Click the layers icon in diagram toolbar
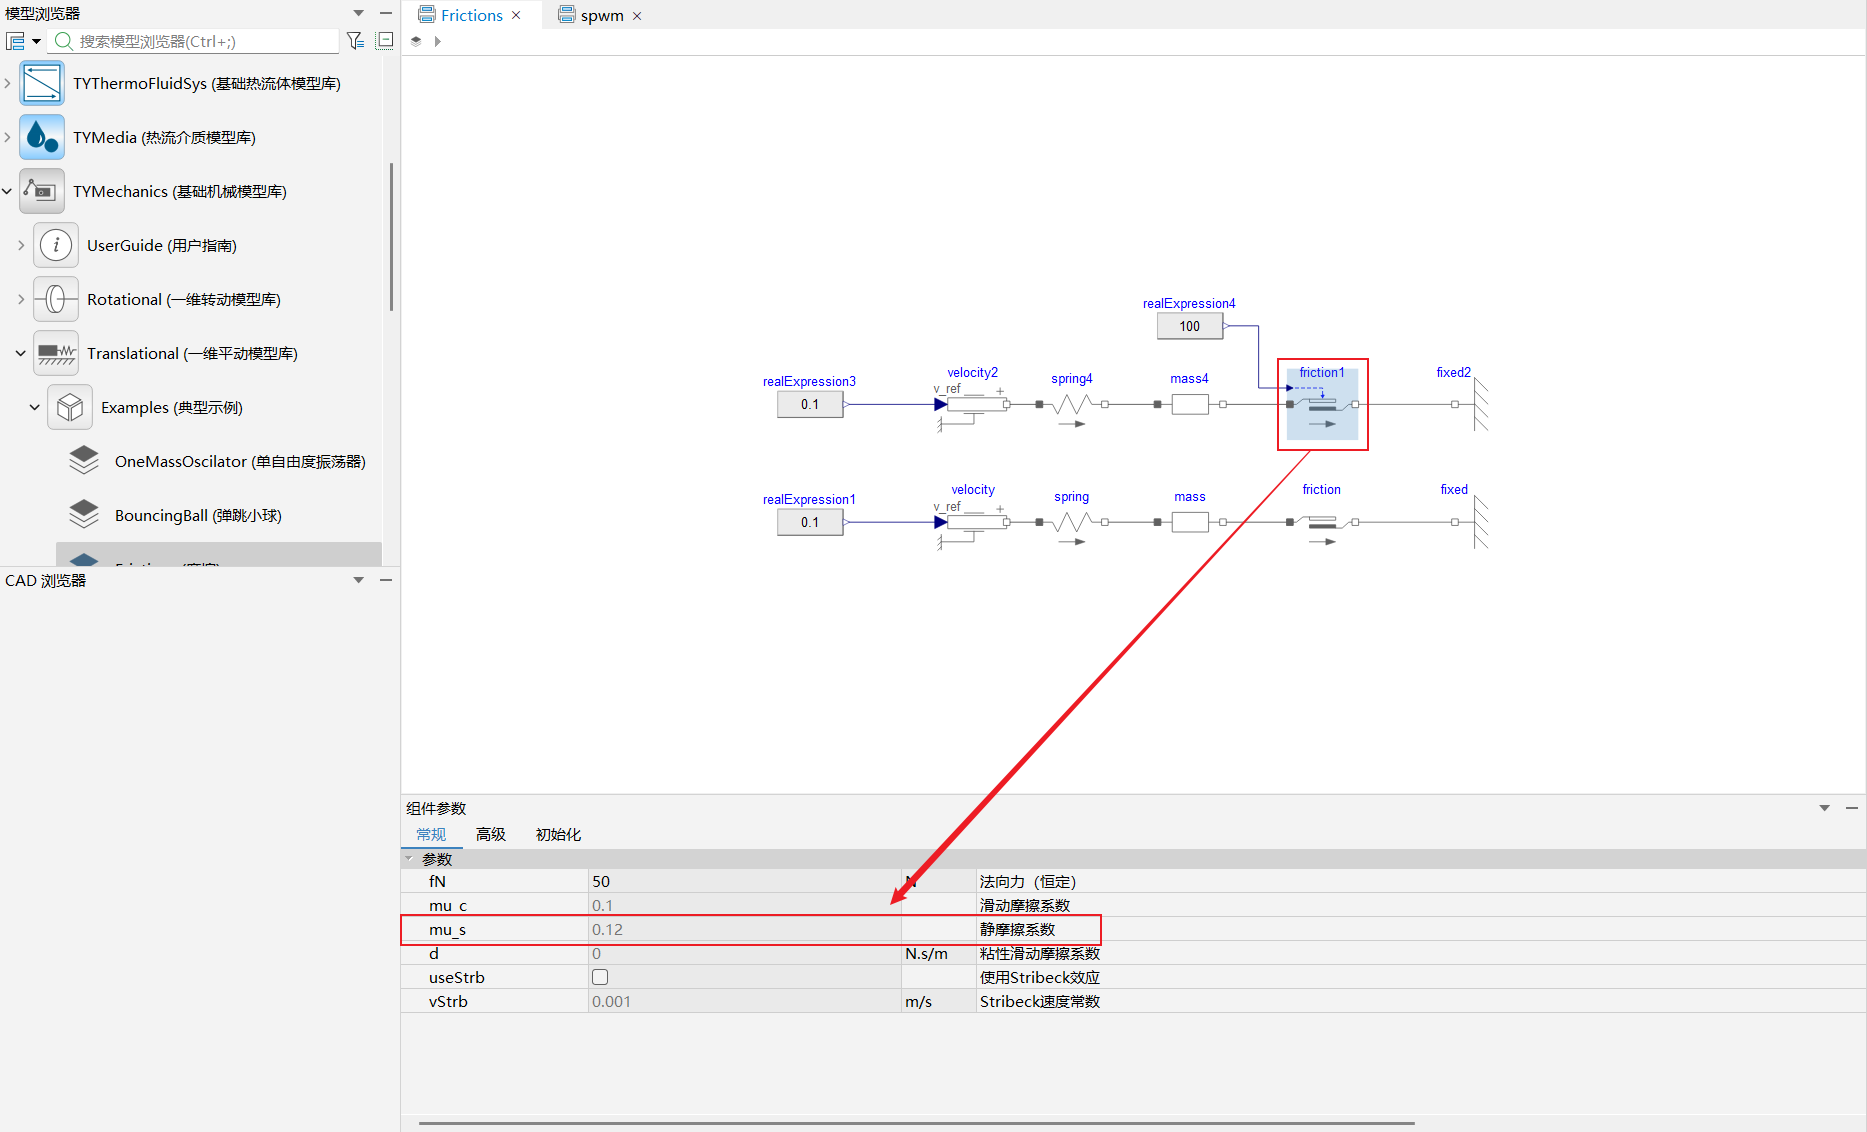Screen dimensions: 1867x1132 (416, 41)
